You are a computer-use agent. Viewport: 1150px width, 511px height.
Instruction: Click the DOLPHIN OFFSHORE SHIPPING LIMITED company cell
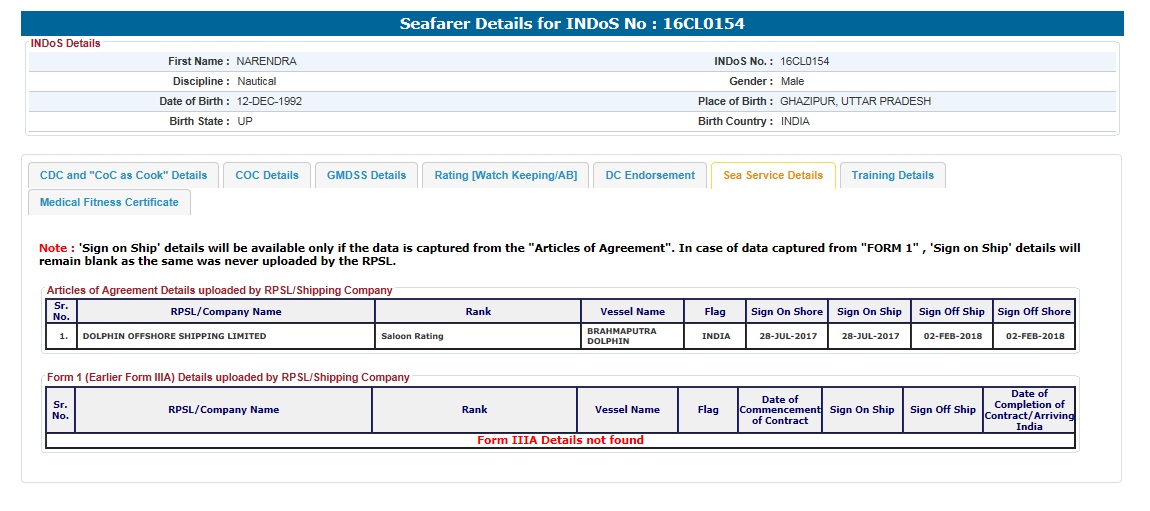tap(174, 336)
